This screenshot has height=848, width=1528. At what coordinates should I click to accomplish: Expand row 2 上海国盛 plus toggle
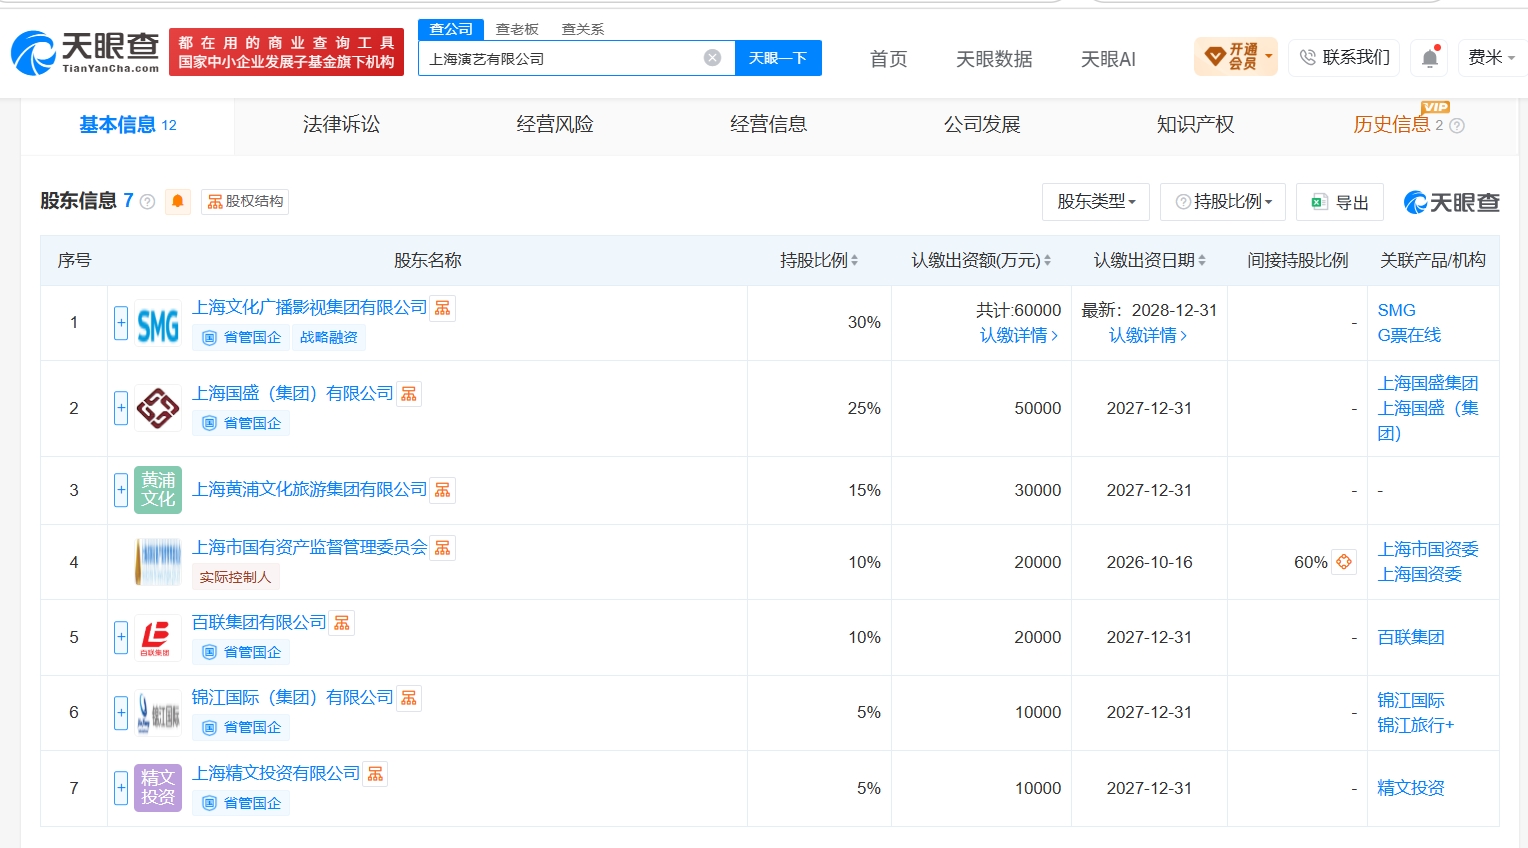121,408
